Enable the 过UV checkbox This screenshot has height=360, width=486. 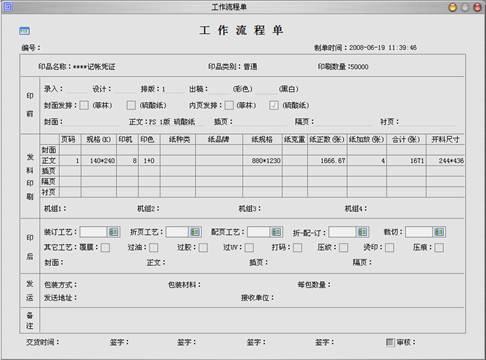pyautogui.click(x=249, y=247)
